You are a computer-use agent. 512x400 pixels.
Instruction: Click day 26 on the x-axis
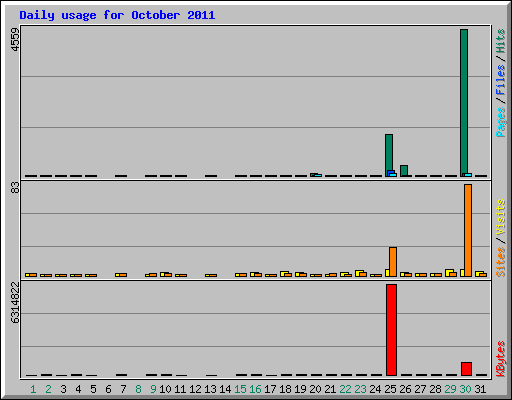(x=405, y=389)
